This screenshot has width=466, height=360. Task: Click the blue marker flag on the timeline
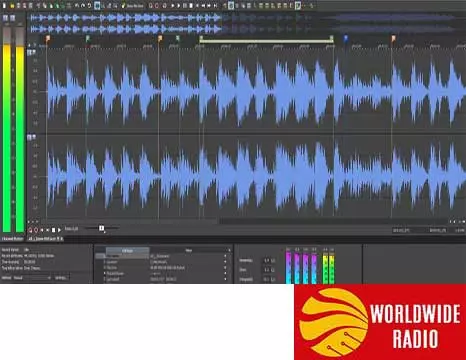pos(346,38)
